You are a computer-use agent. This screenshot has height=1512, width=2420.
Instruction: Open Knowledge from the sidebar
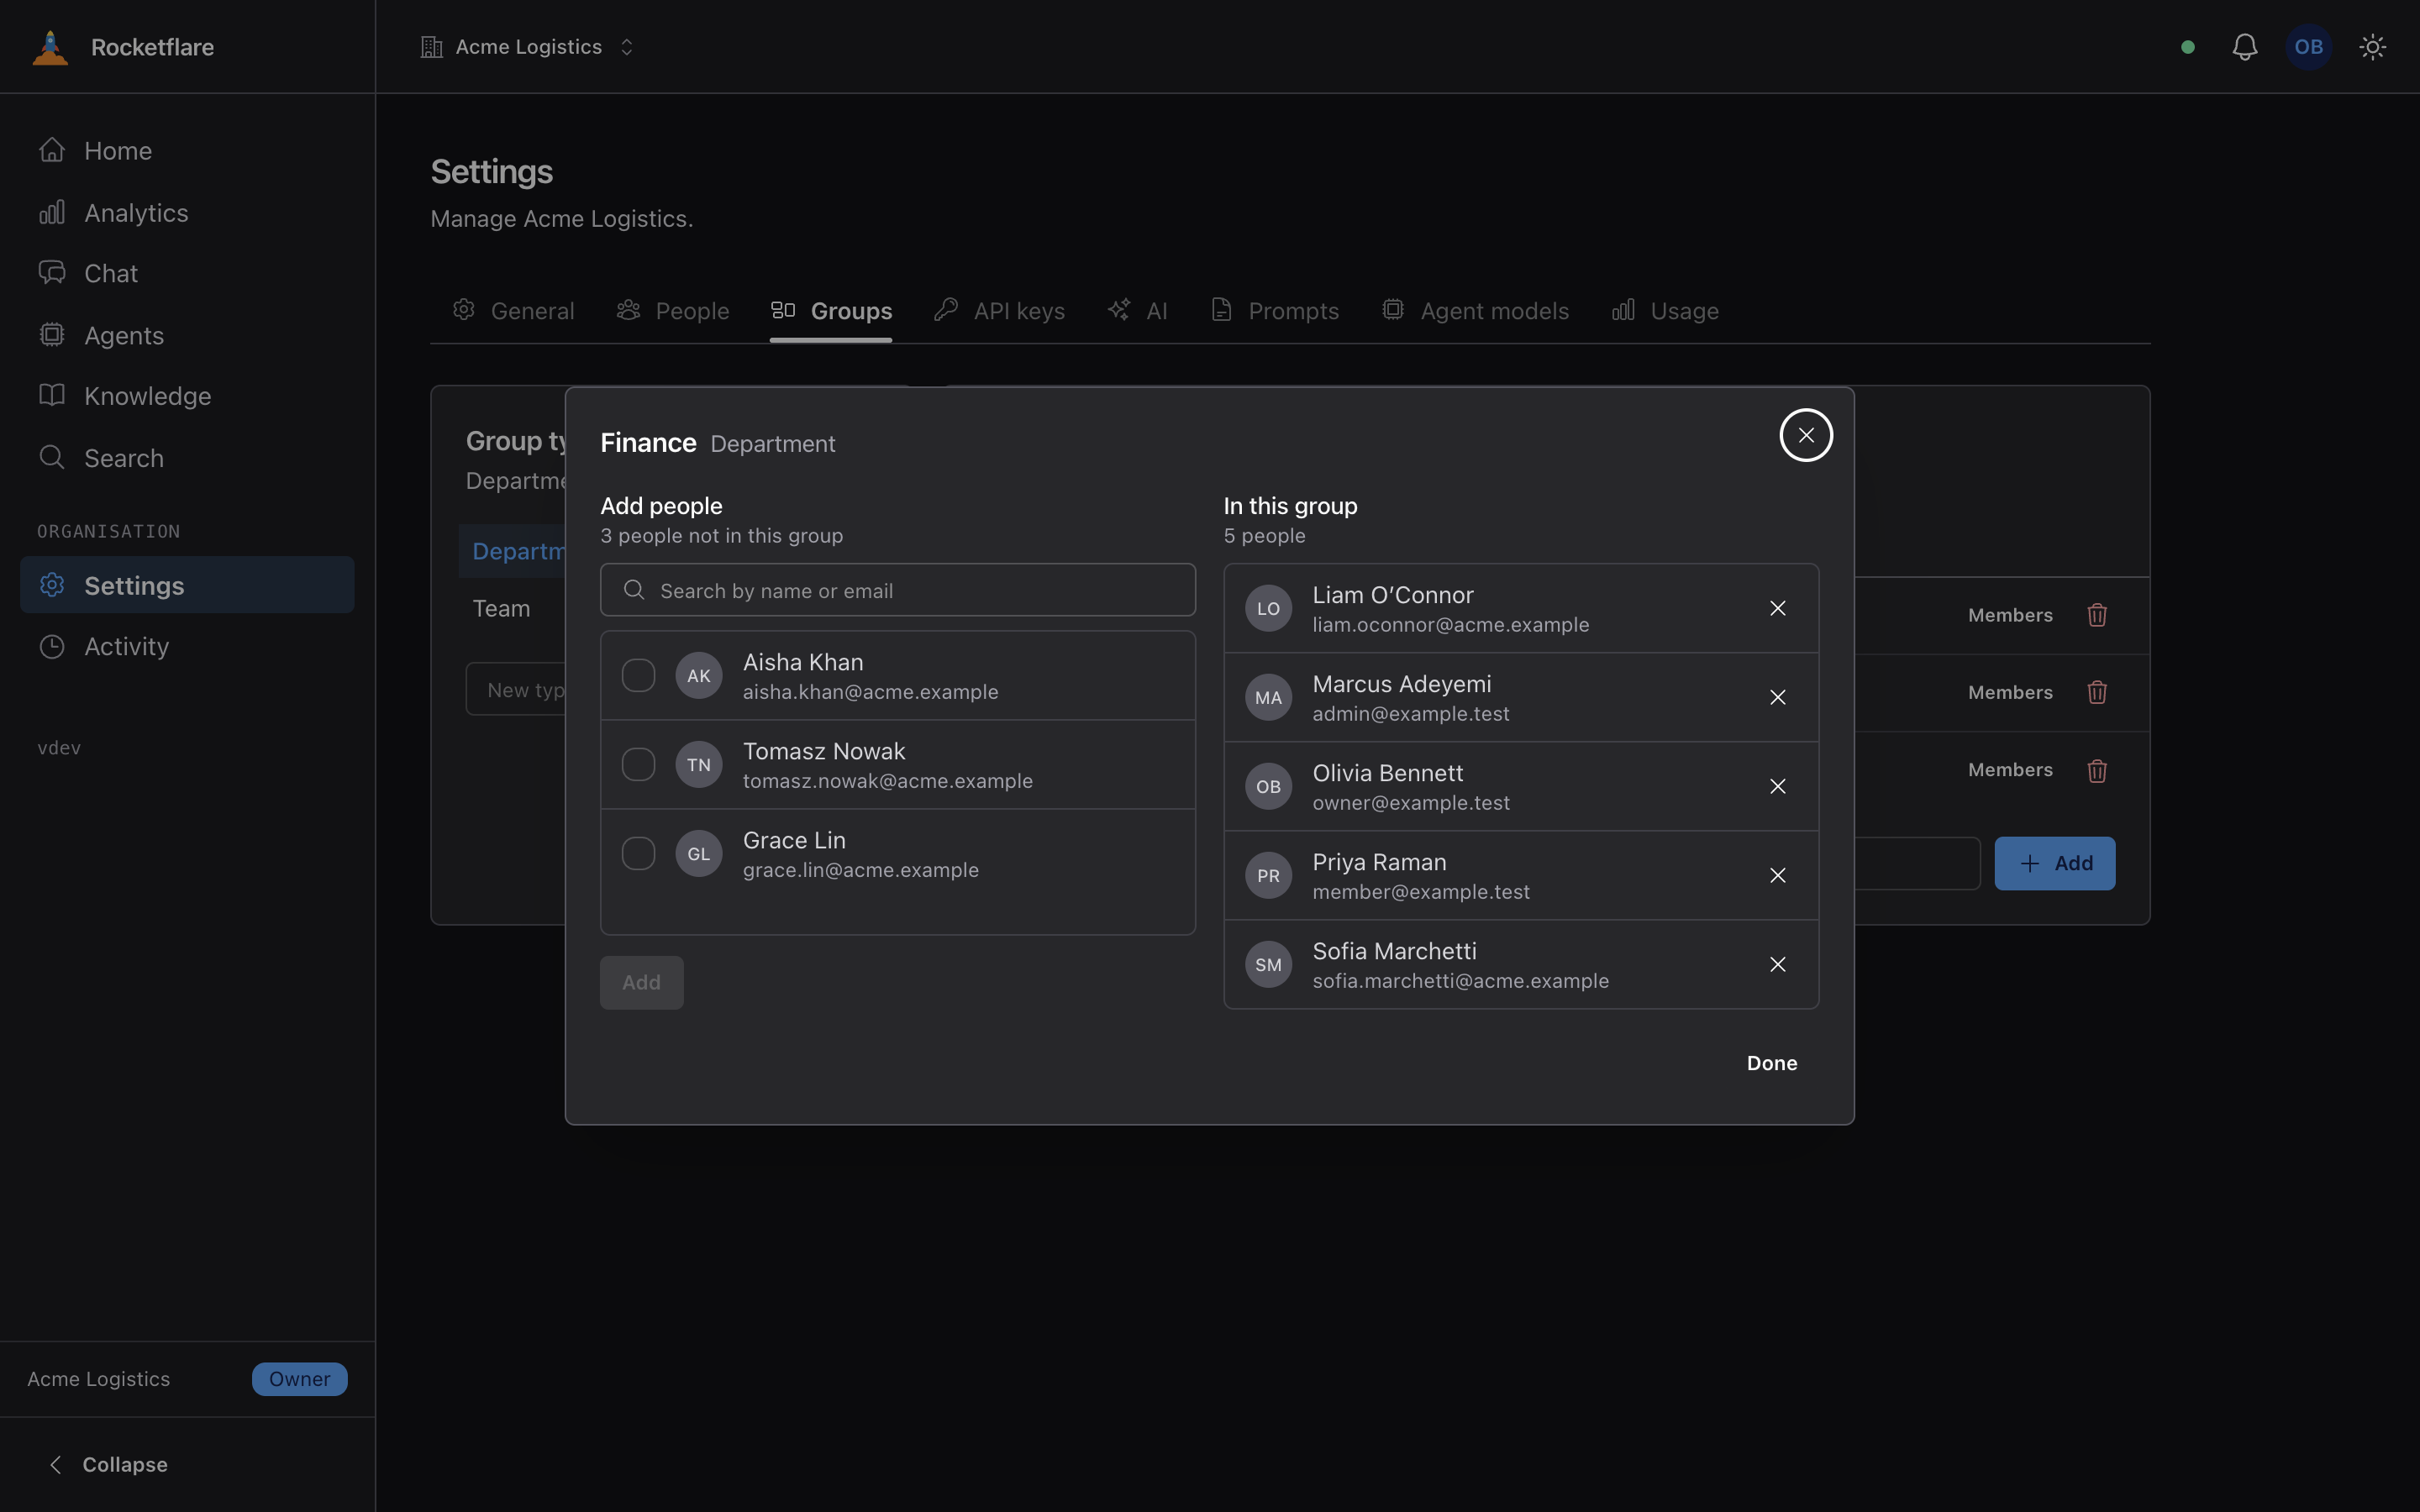[x=187, y=396]
